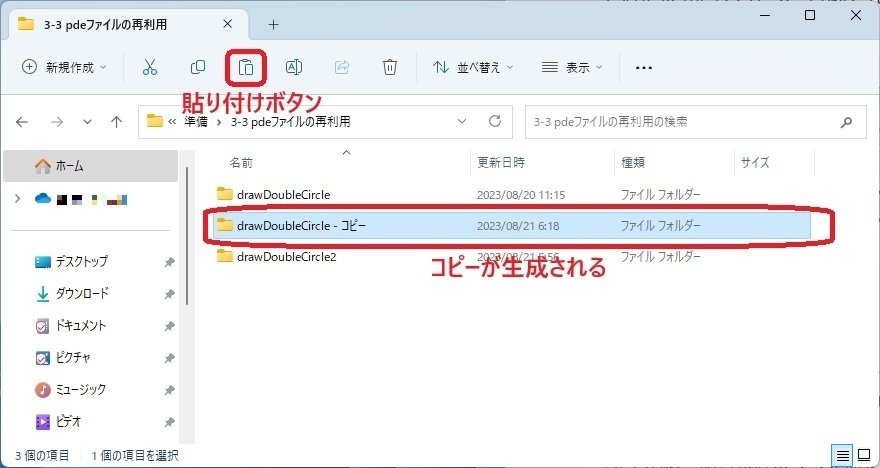This screenshot has width=880, height=468.
Task: Click pin icon beside ピクチャ
Action: point(169,358)
